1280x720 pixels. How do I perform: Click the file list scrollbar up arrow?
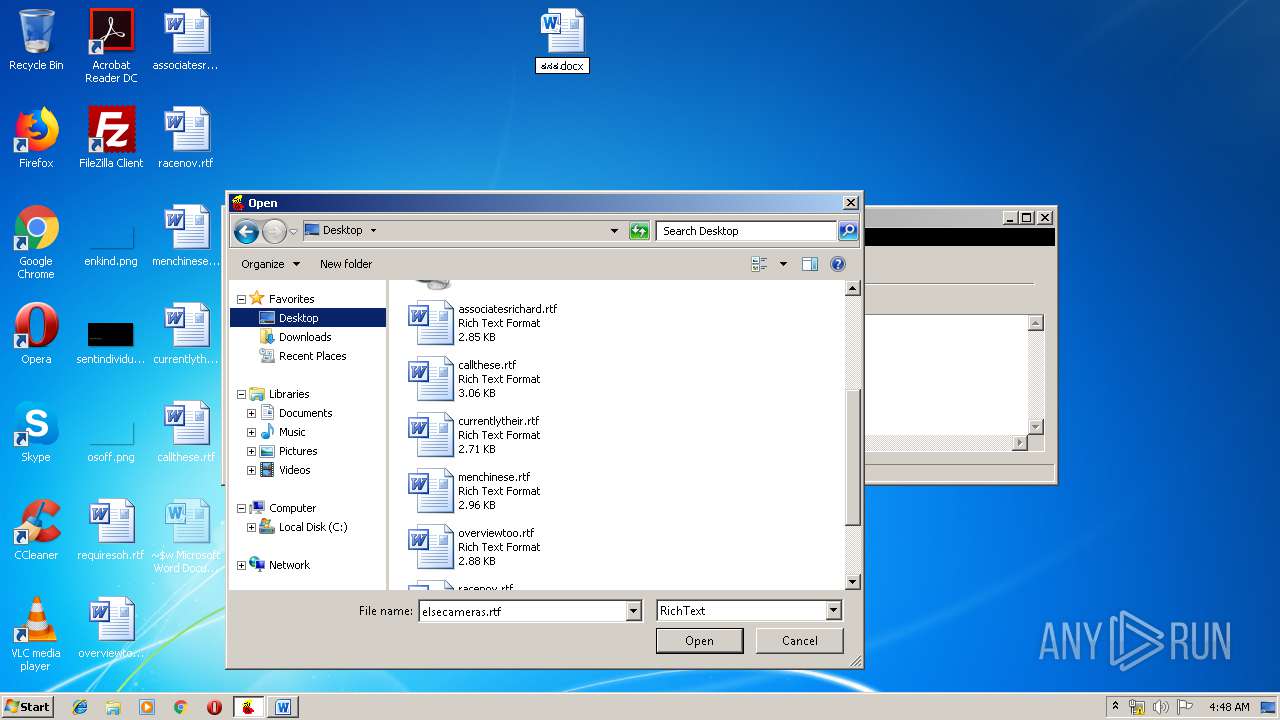click(853, 288)
